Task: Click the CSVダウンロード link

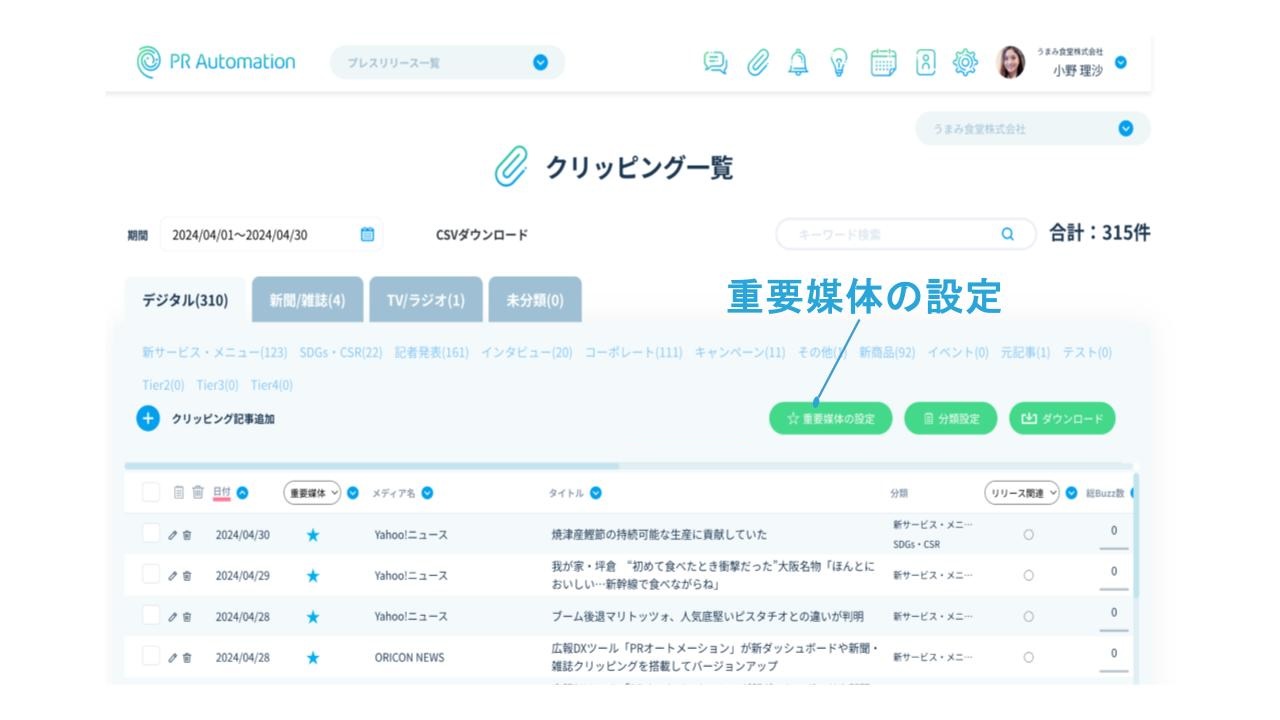Action: point(481,235)
